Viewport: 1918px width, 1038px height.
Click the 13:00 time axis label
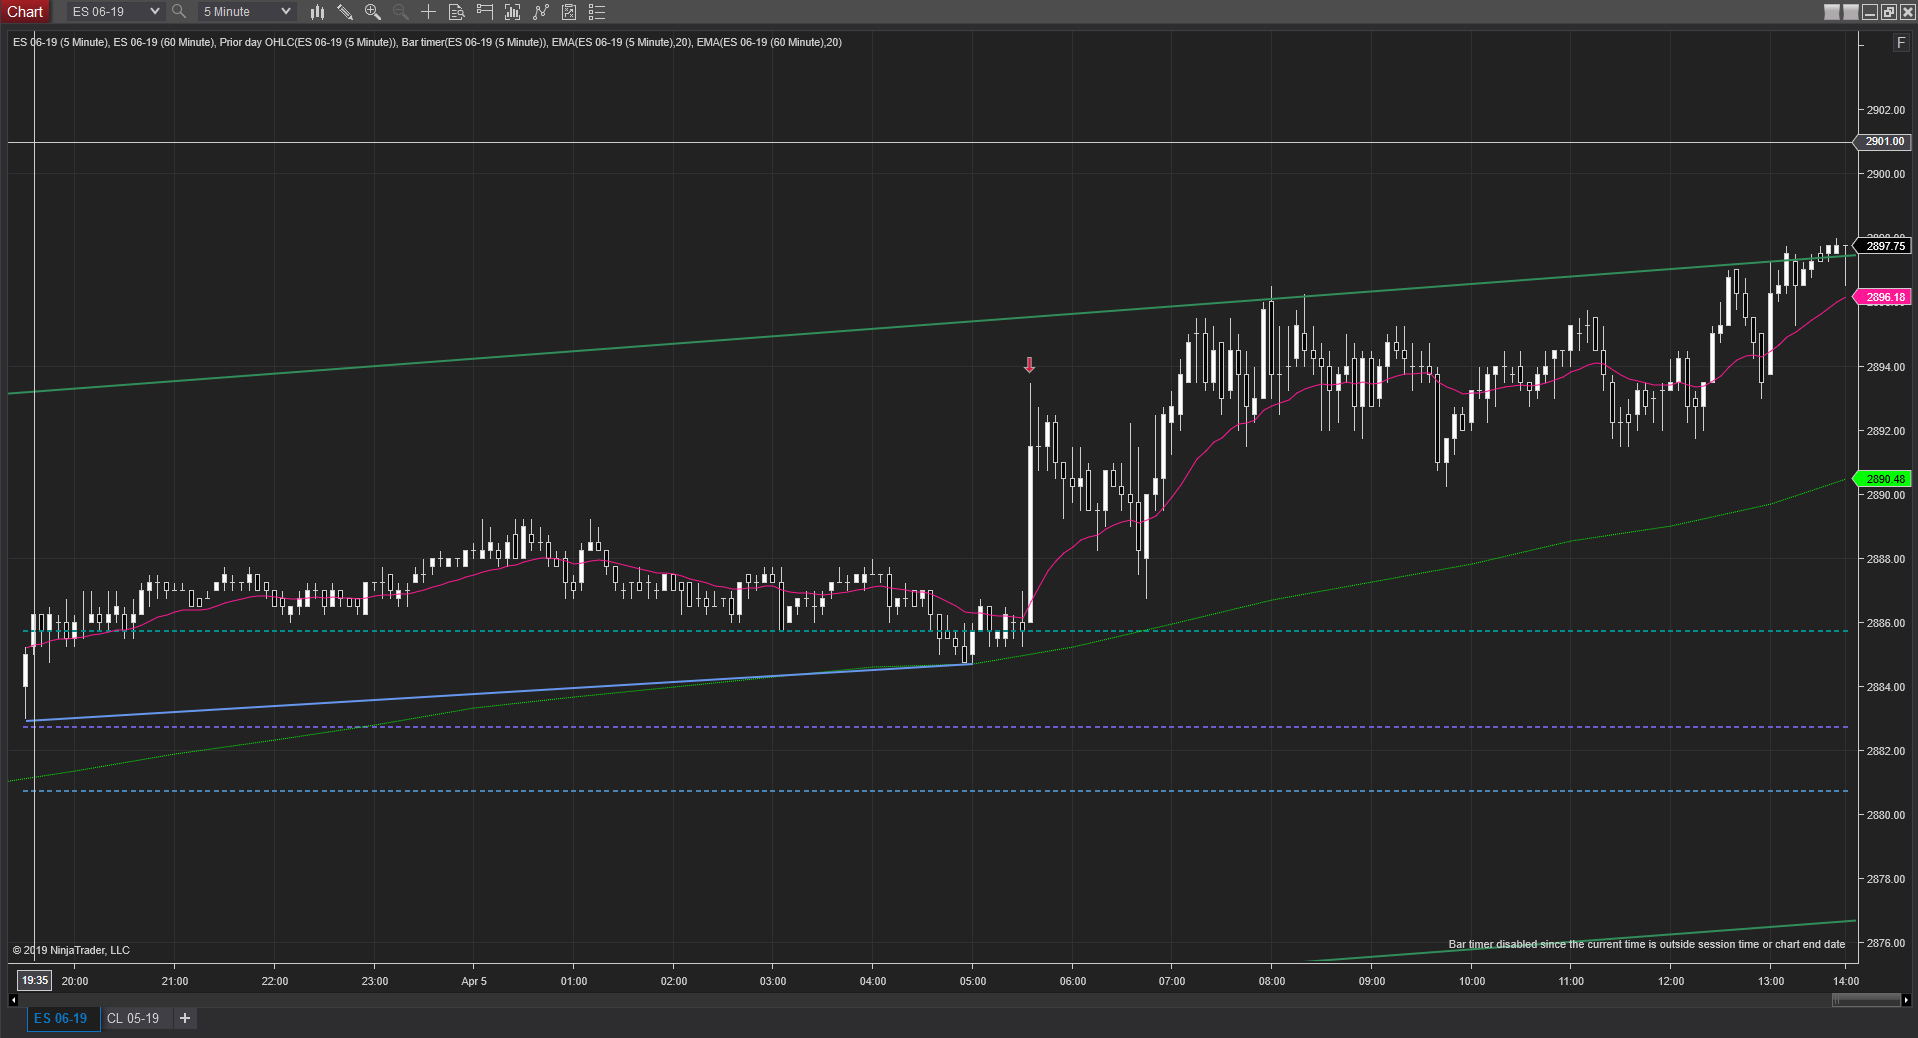point(1771,981)
